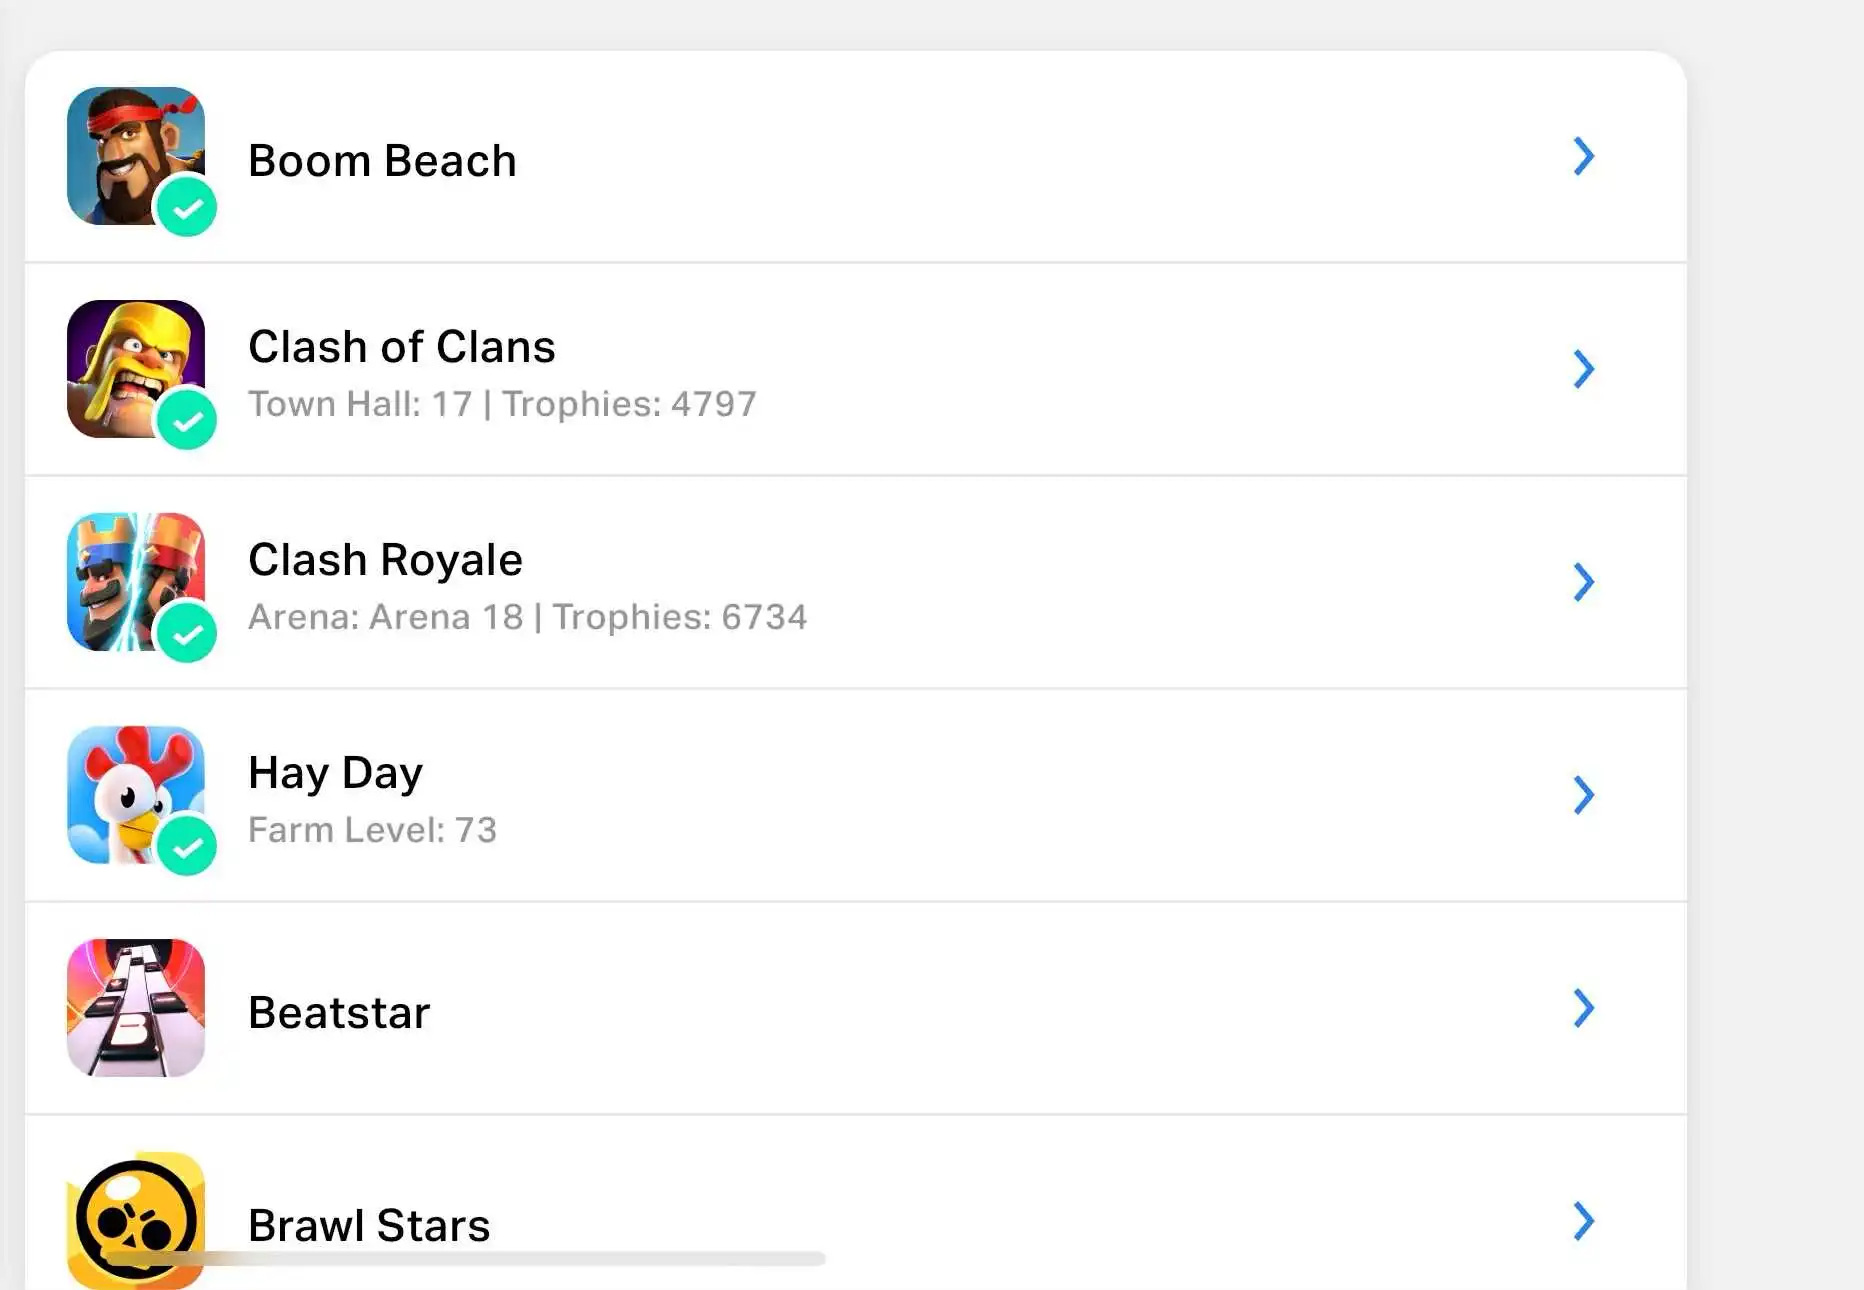Select the Brawl Stars title text
This screenshot has width=1864, height=1290.
pyautogui.click(x=369, y=1225)
